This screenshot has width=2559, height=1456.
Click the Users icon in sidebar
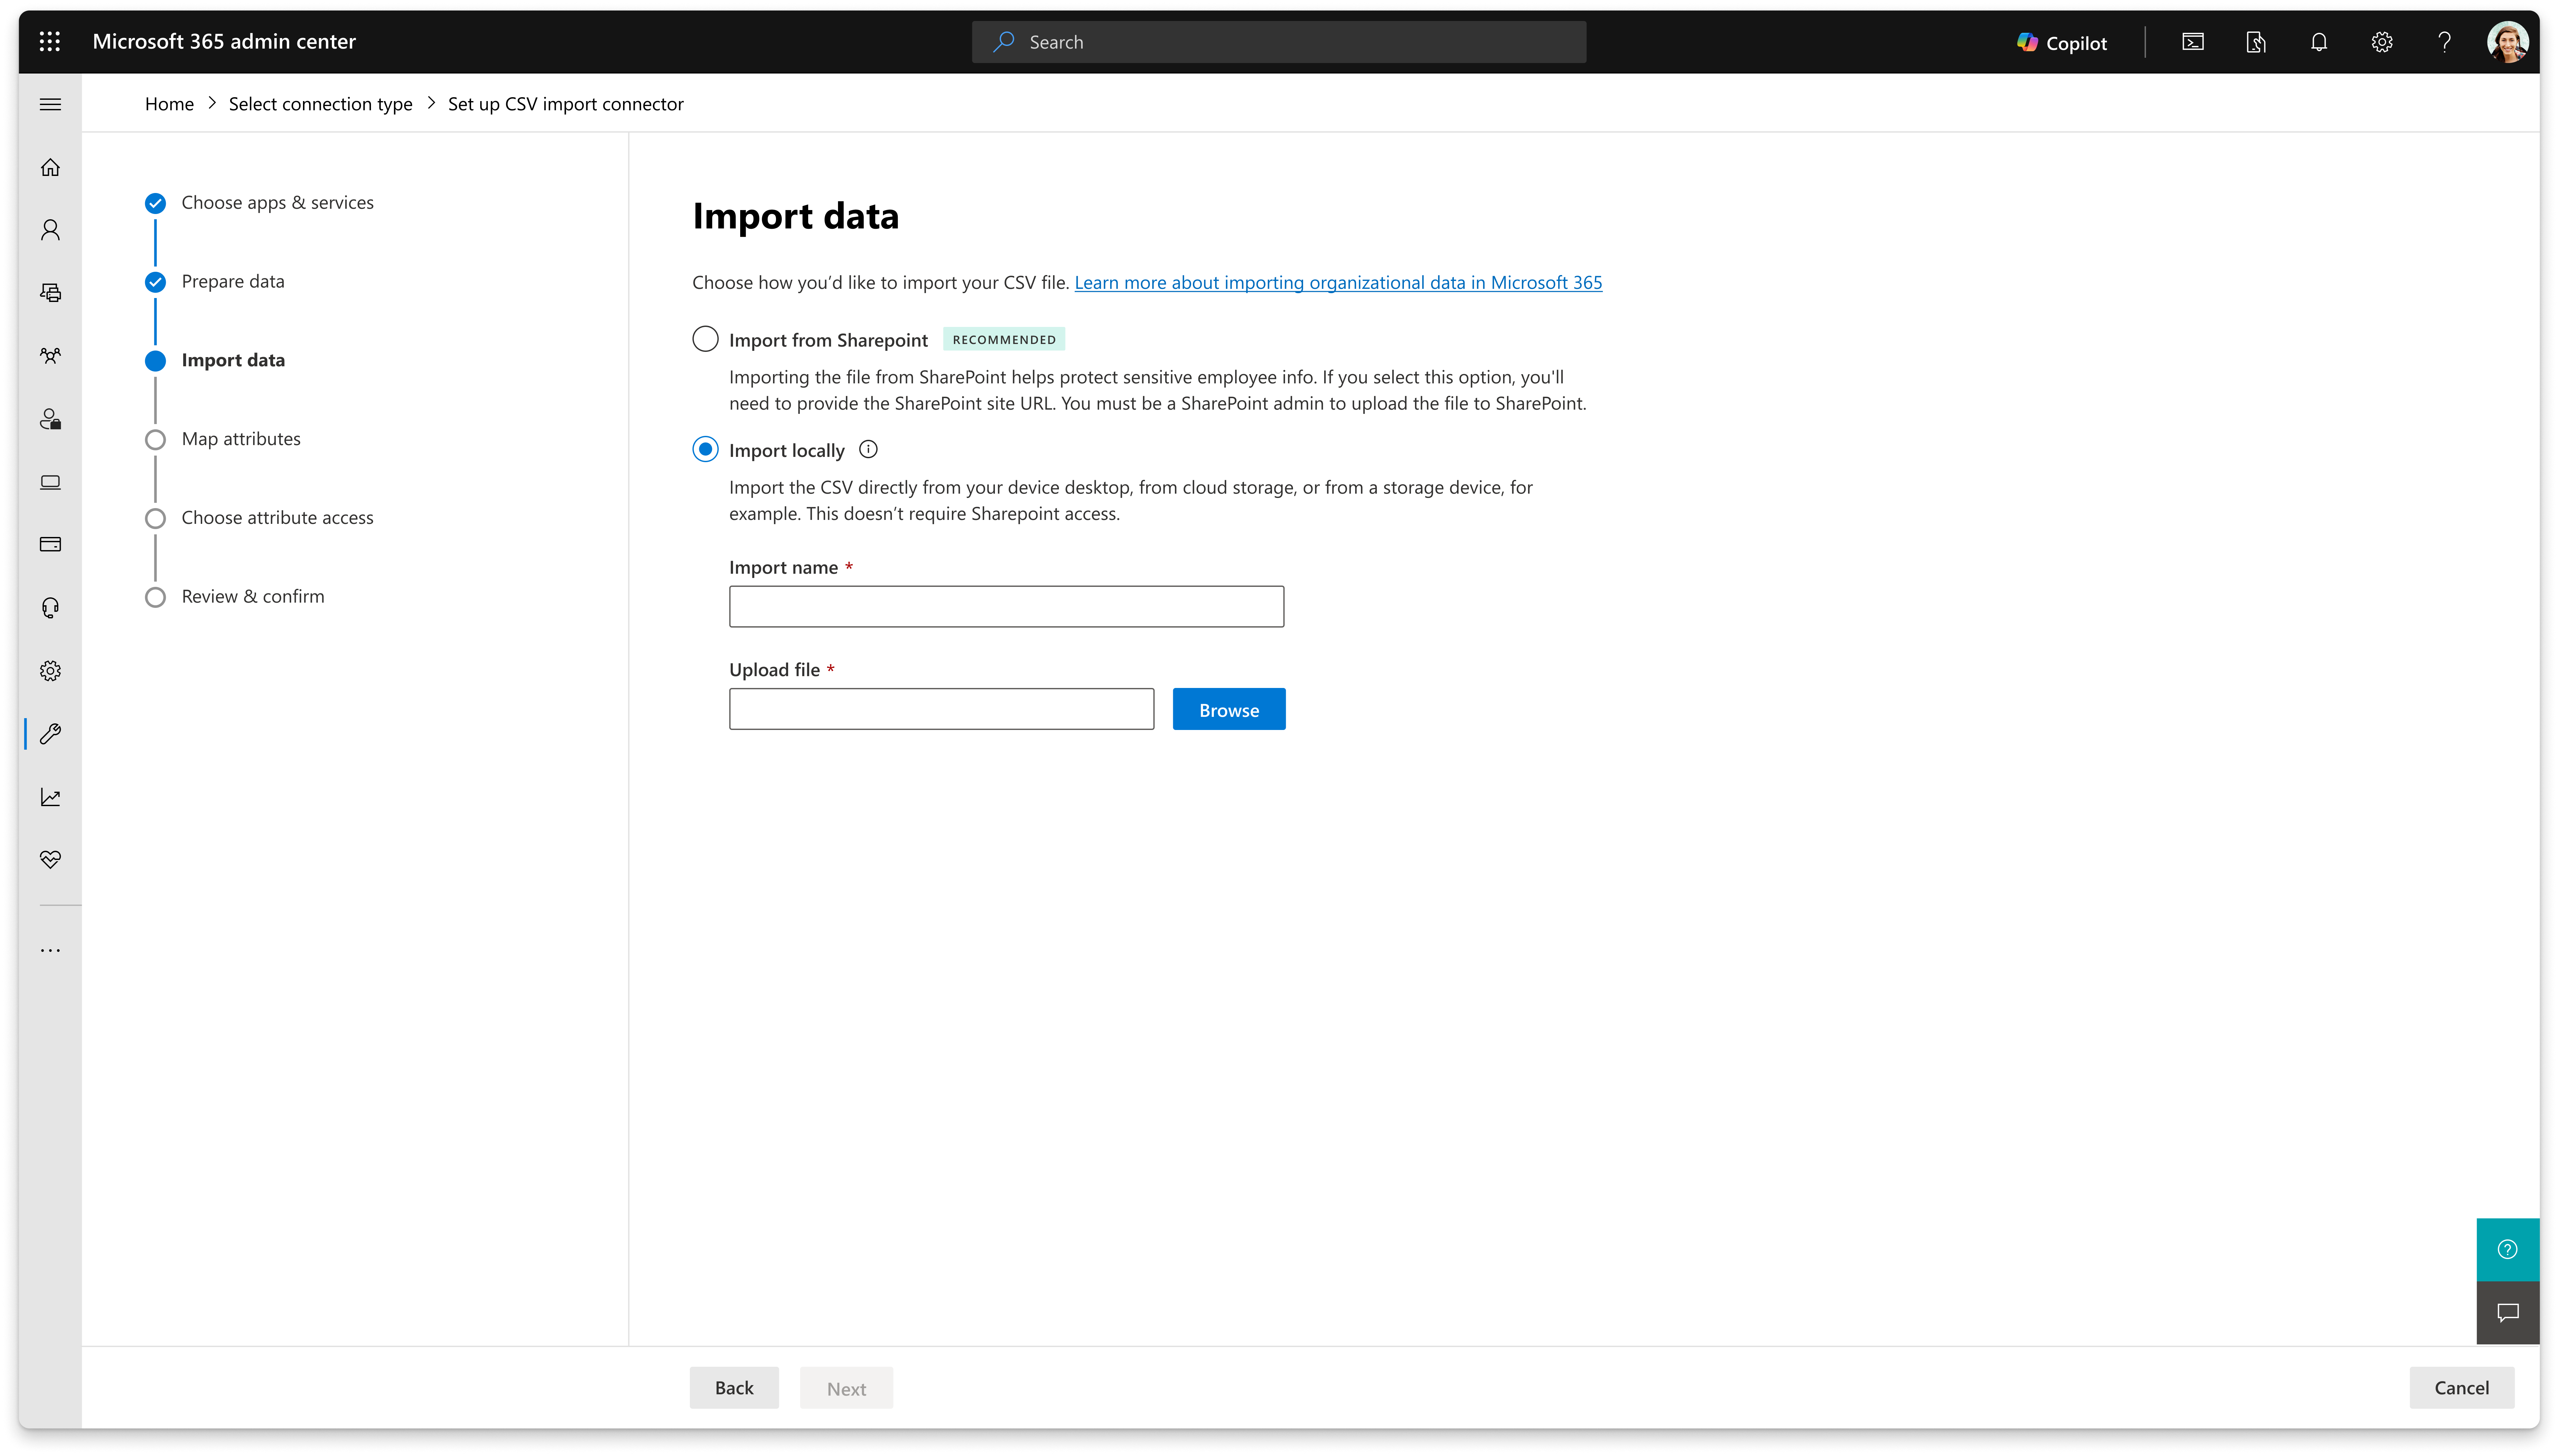[50, 230]
